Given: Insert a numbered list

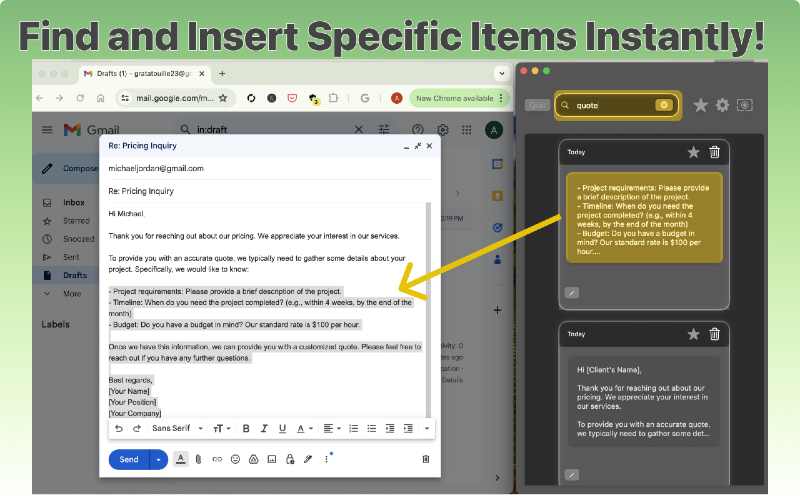Looking at the screenshot, I should pyautogui.click(x=353, y=429).
